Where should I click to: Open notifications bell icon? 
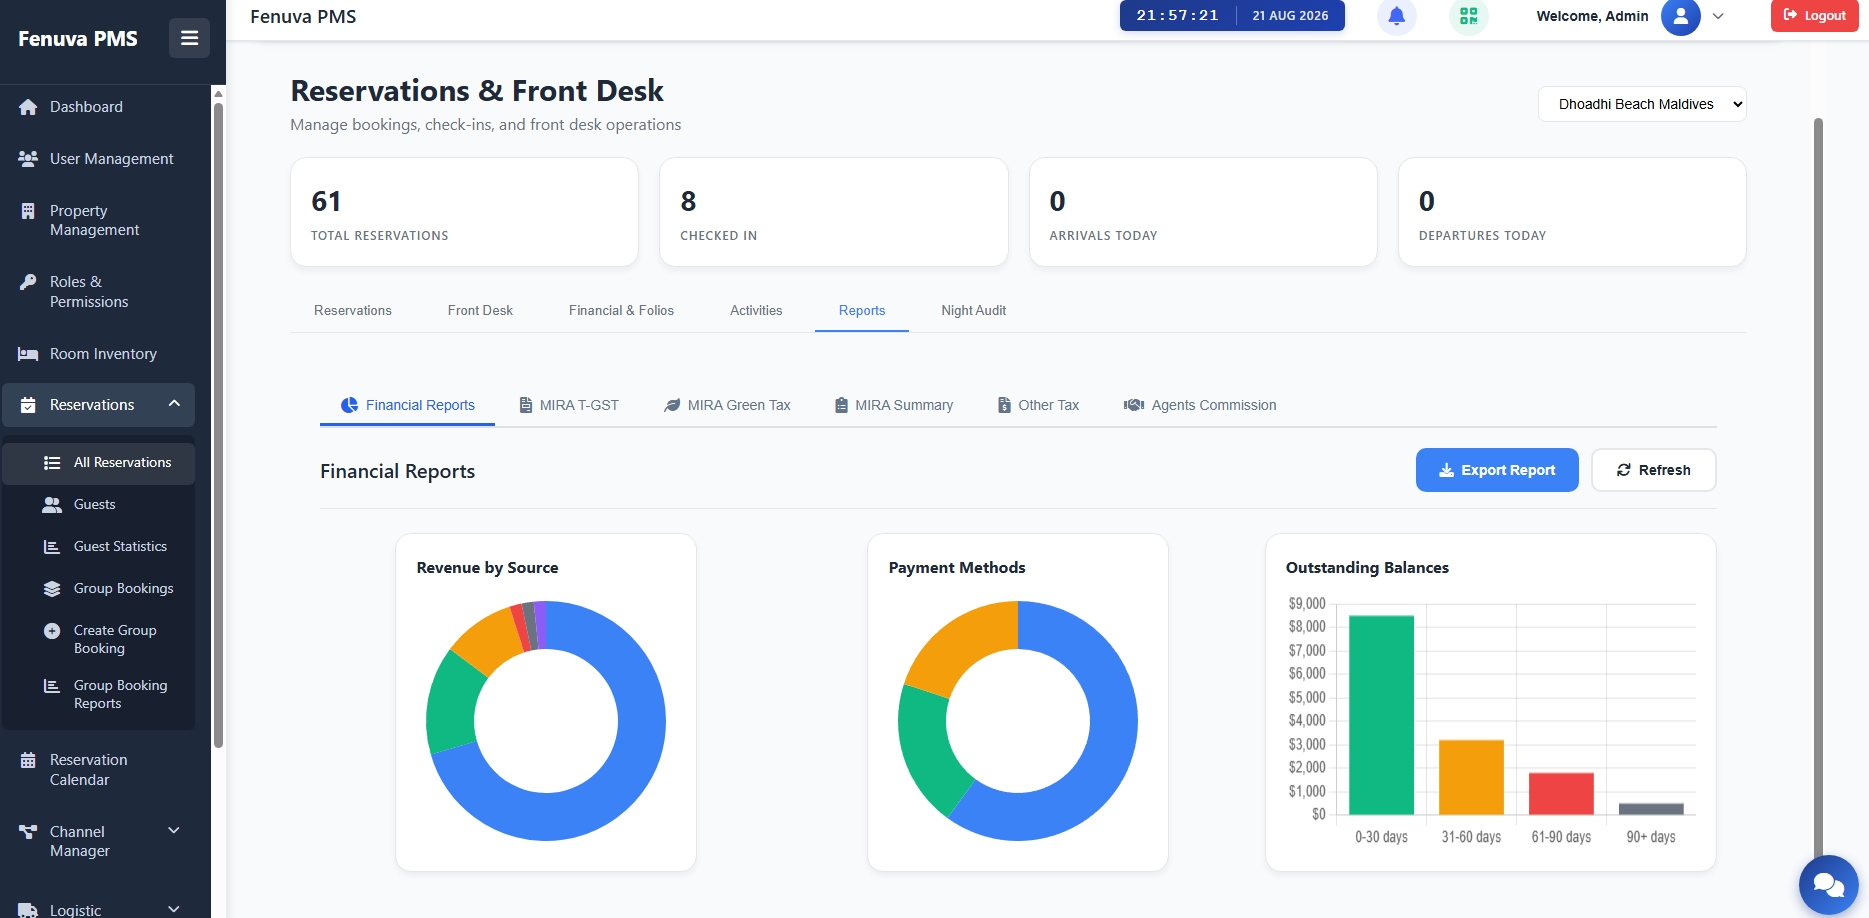tap(1397, 16)
